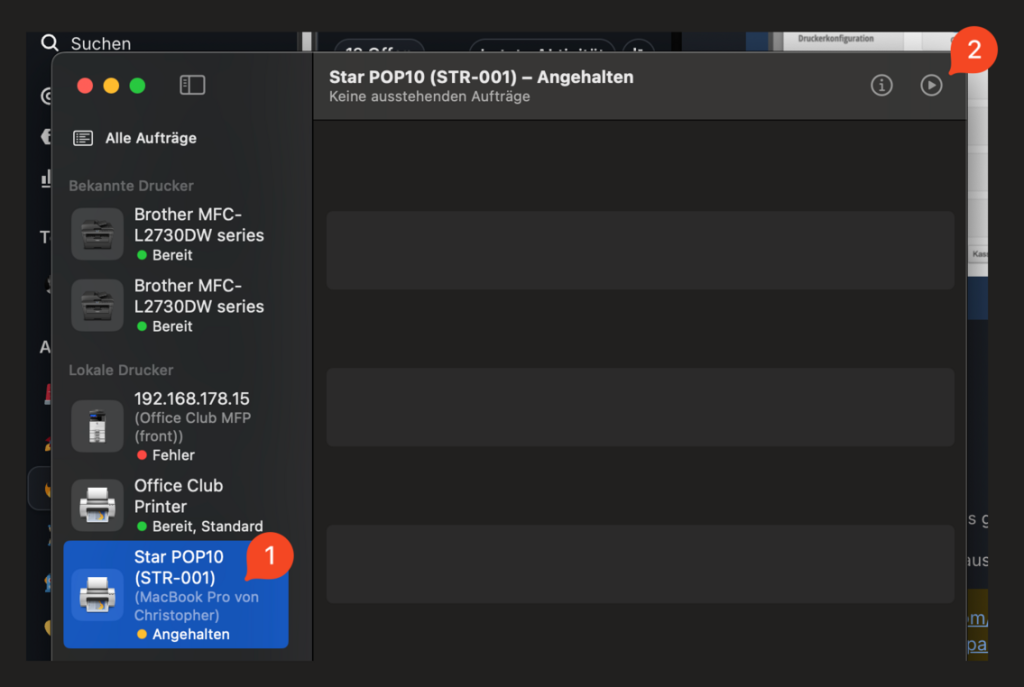Toggle the sidebar visibility icon
The image size is (1024, 687).
[192, 86]
